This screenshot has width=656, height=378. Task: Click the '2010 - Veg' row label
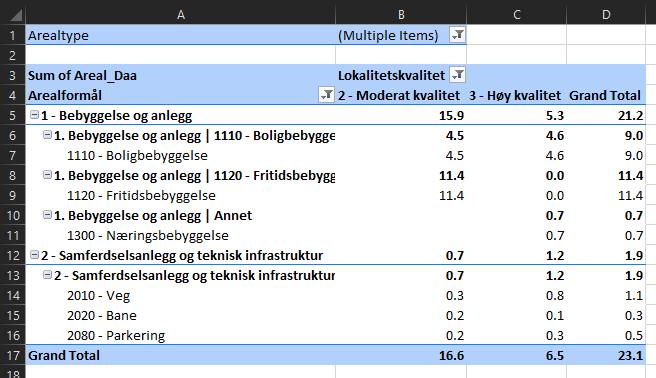[x=98, y=296]
